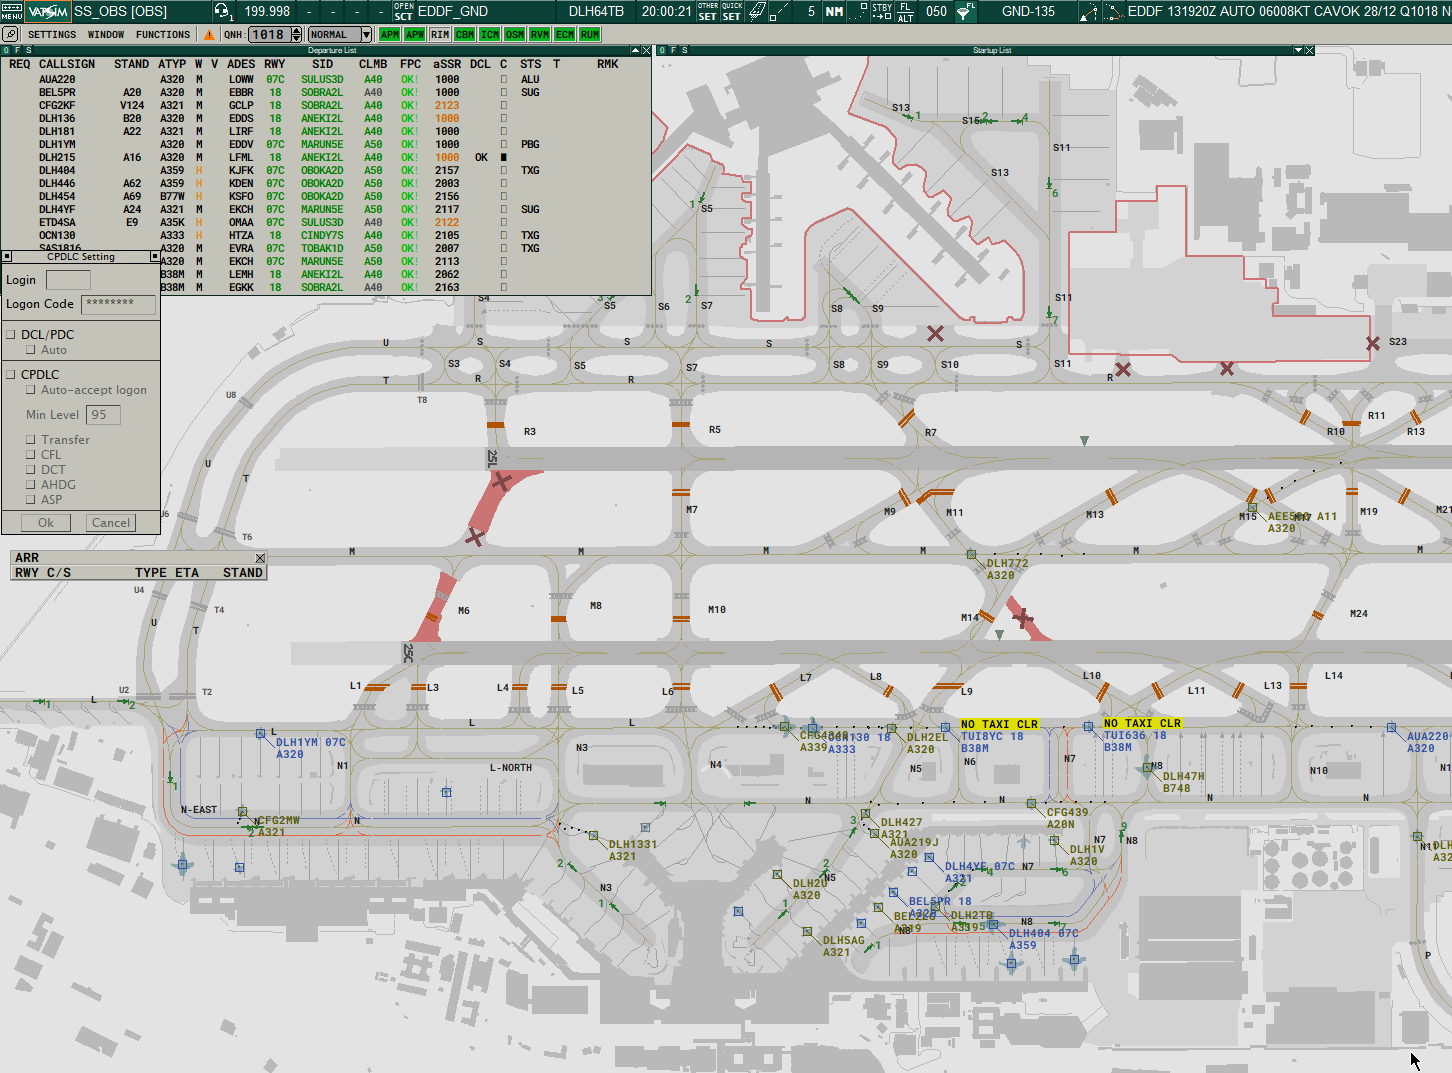This screenshot has height=1073, width=1452.
Task: Close the Departure List panel
Action: click(x=646, y=50)
